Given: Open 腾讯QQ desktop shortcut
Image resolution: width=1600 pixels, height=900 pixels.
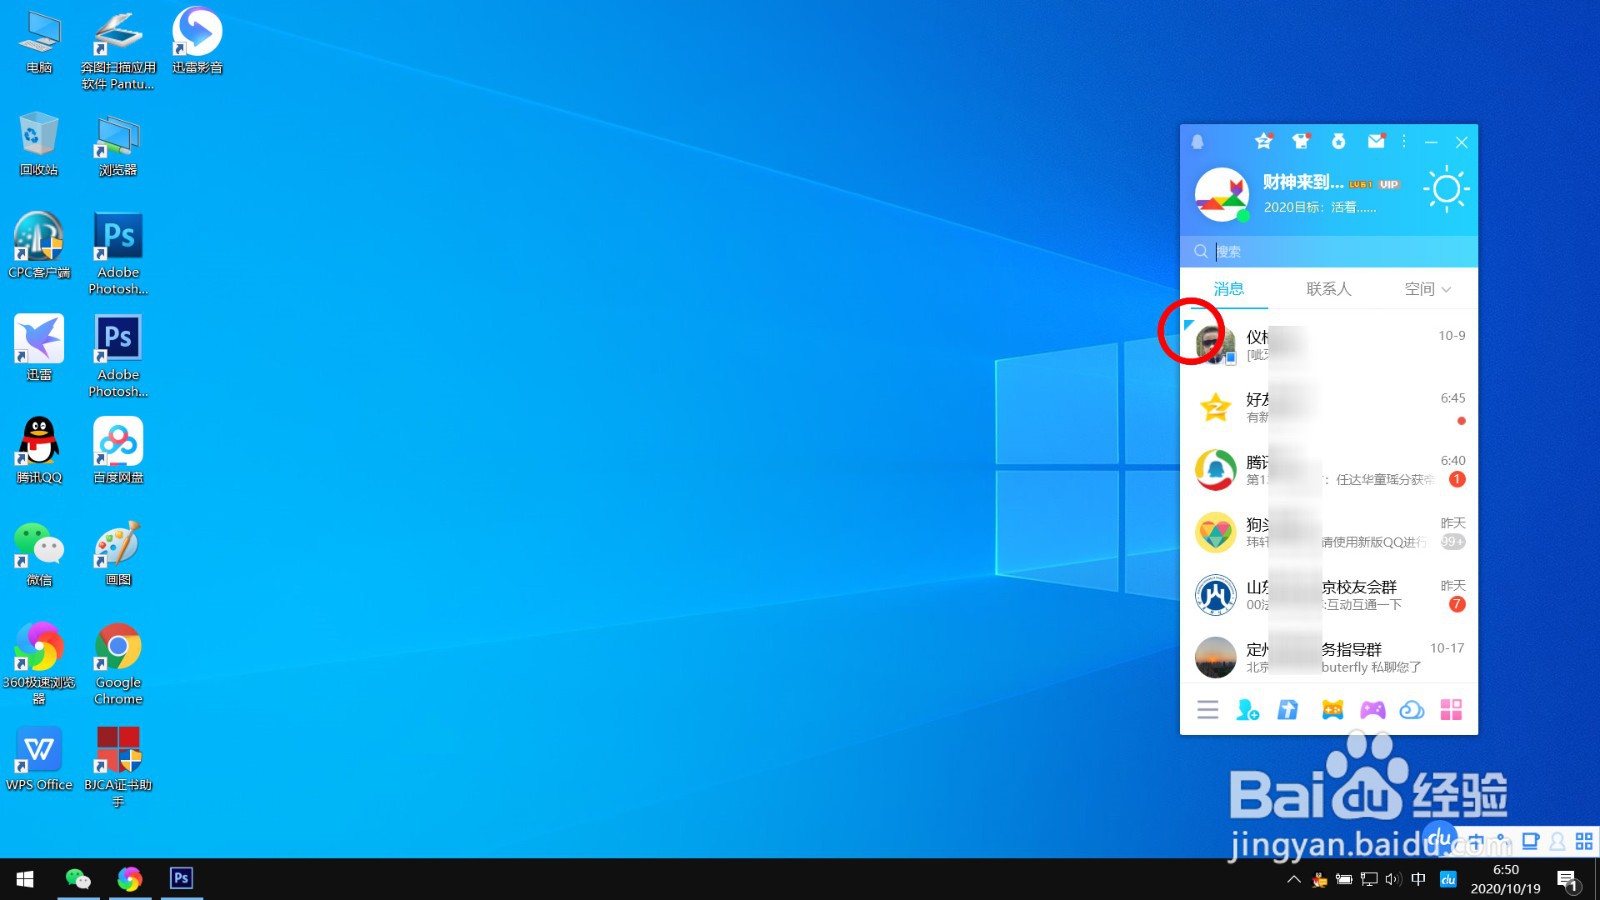Looking at the screenshot, I should pyautogui.click(x=39, y=451).
